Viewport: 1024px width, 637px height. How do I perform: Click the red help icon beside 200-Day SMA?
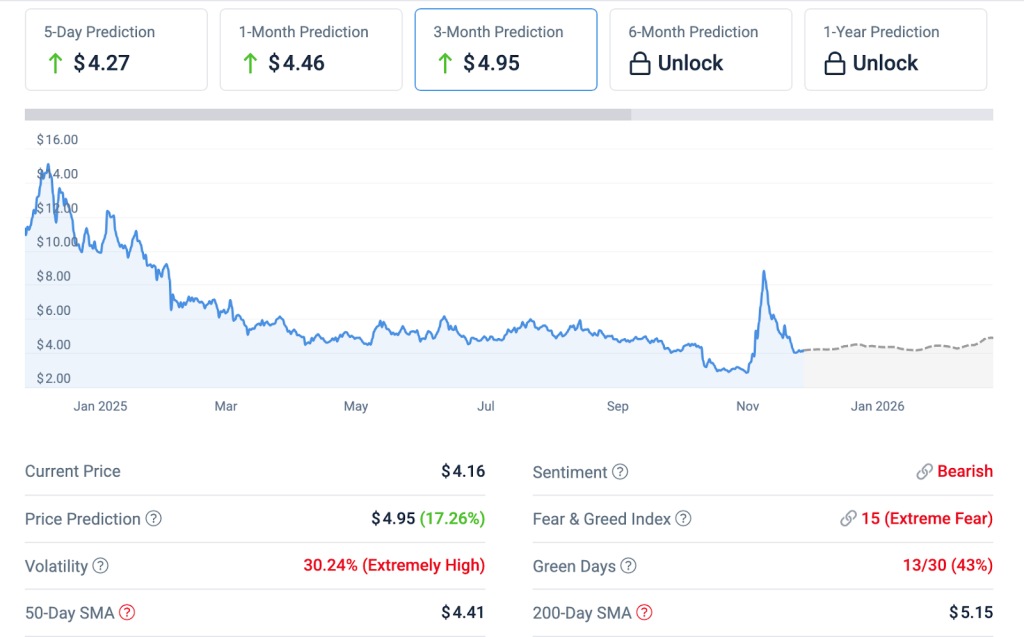(x=644, y=613)
